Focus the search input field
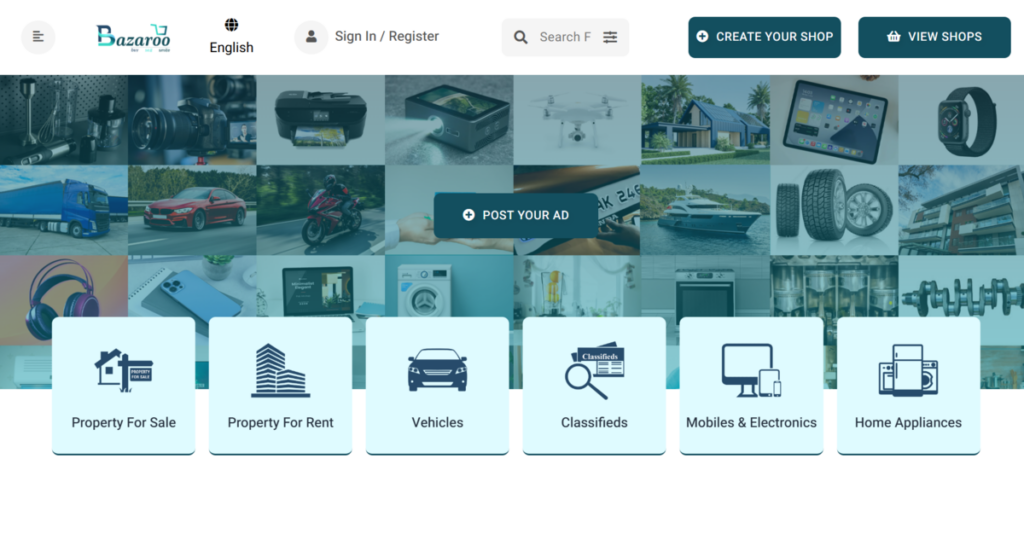Viewport: 1024px width, 540px height. click(565, 37)
